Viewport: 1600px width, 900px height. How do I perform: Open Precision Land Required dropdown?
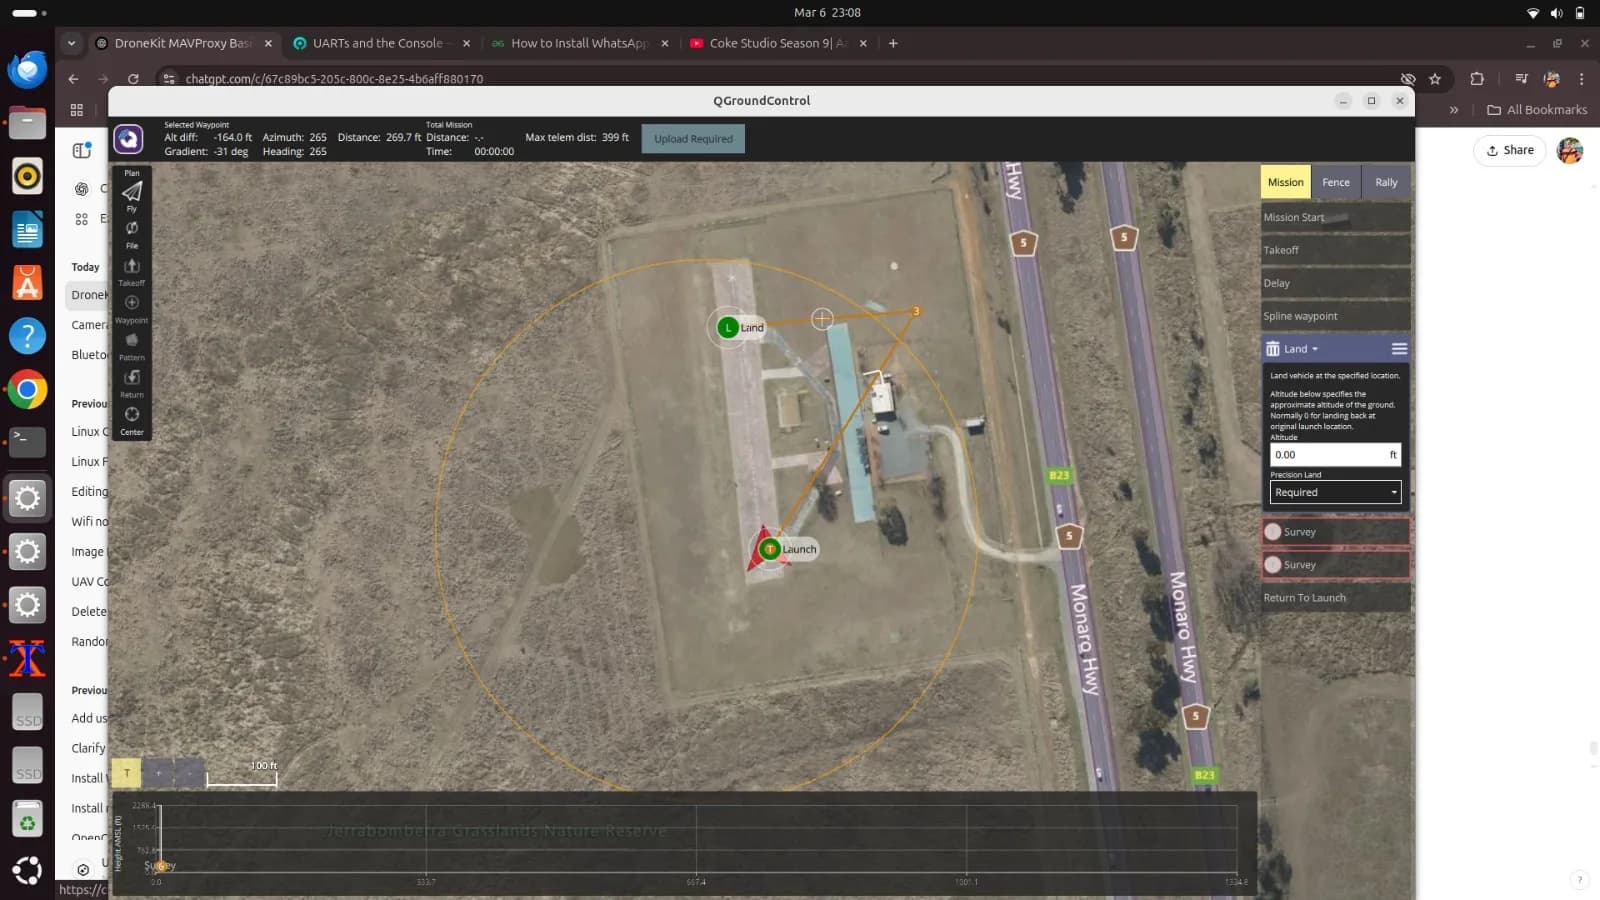(x=1335, y=492)
